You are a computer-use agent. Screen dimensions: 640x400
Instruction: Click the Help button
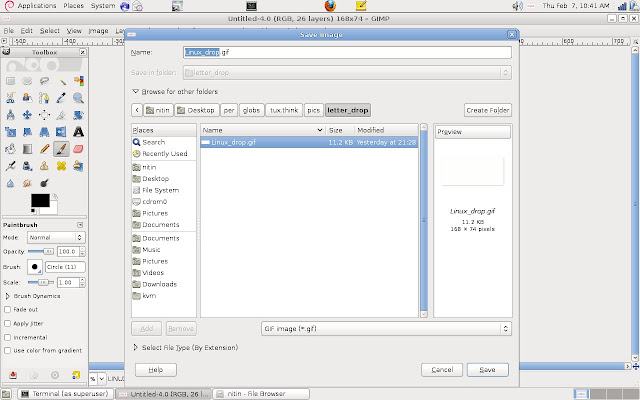coord(156,370)
